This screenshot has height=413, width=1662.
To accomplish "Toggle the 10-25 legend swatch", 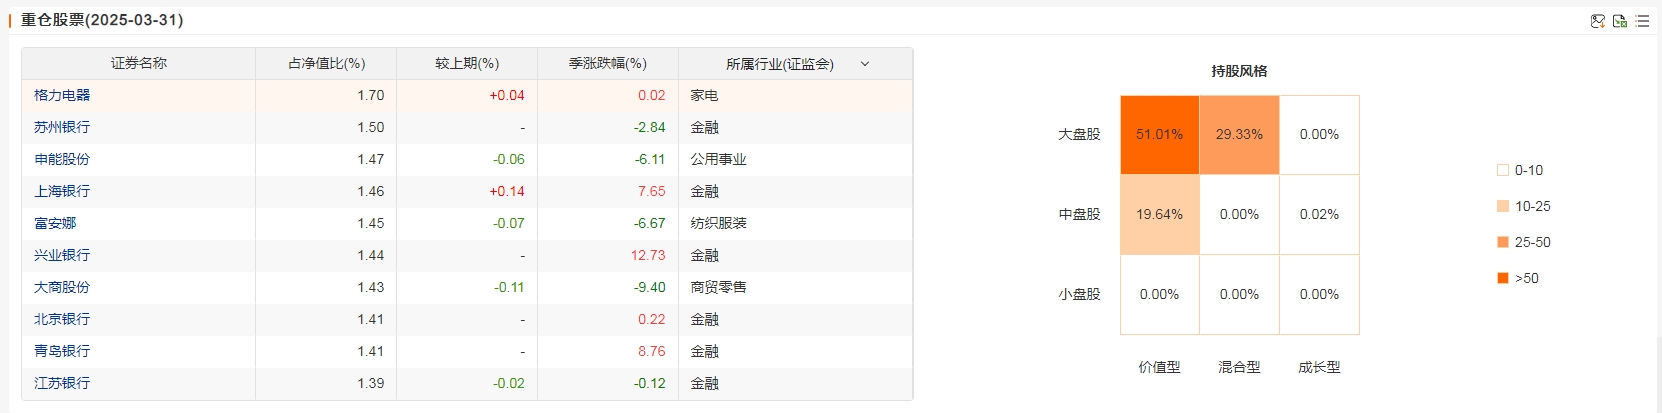I will click(1502, 206).
